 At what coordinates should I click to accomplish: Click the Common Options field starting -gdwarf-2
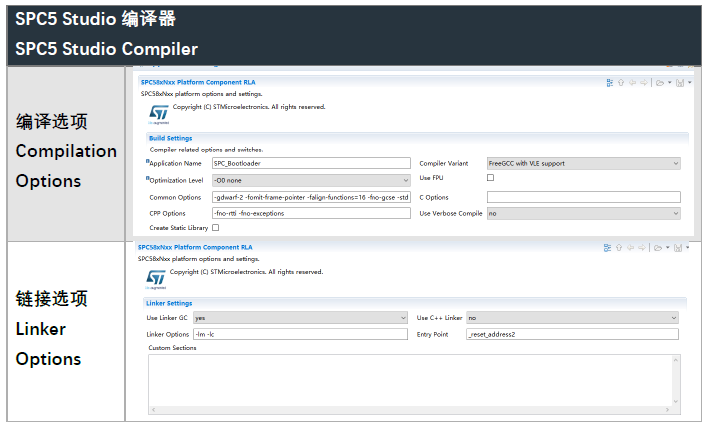(x=311, y=197)
